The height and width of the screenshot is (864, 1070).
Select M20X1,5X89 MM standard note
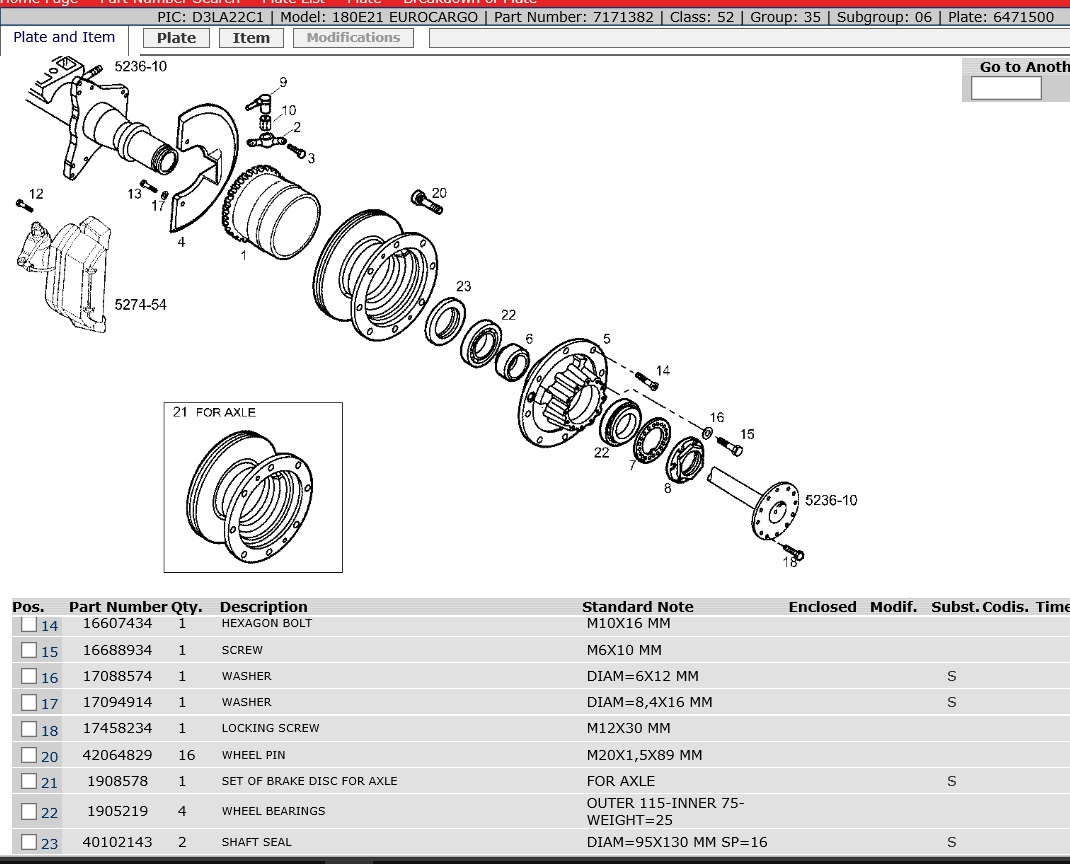644,755
